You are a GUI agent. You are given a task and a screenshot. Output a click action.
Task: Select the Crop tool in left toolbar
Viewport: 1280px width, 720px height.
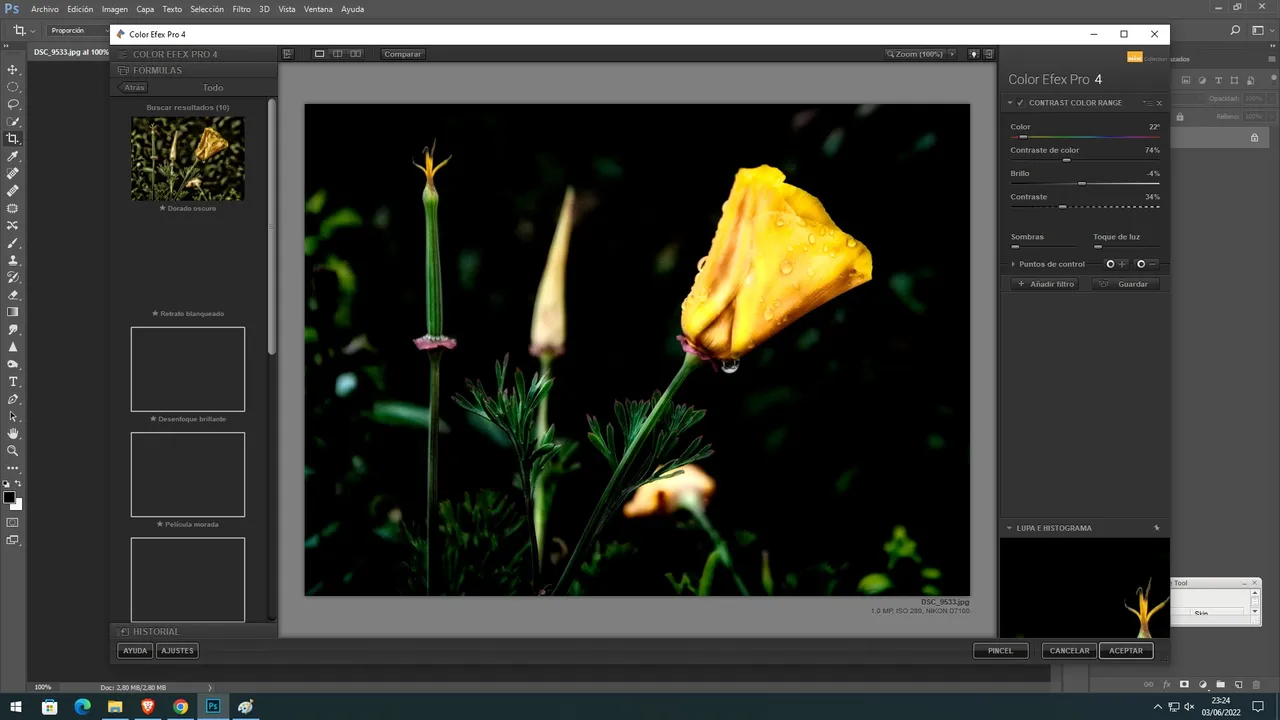[x=13, y=139]
